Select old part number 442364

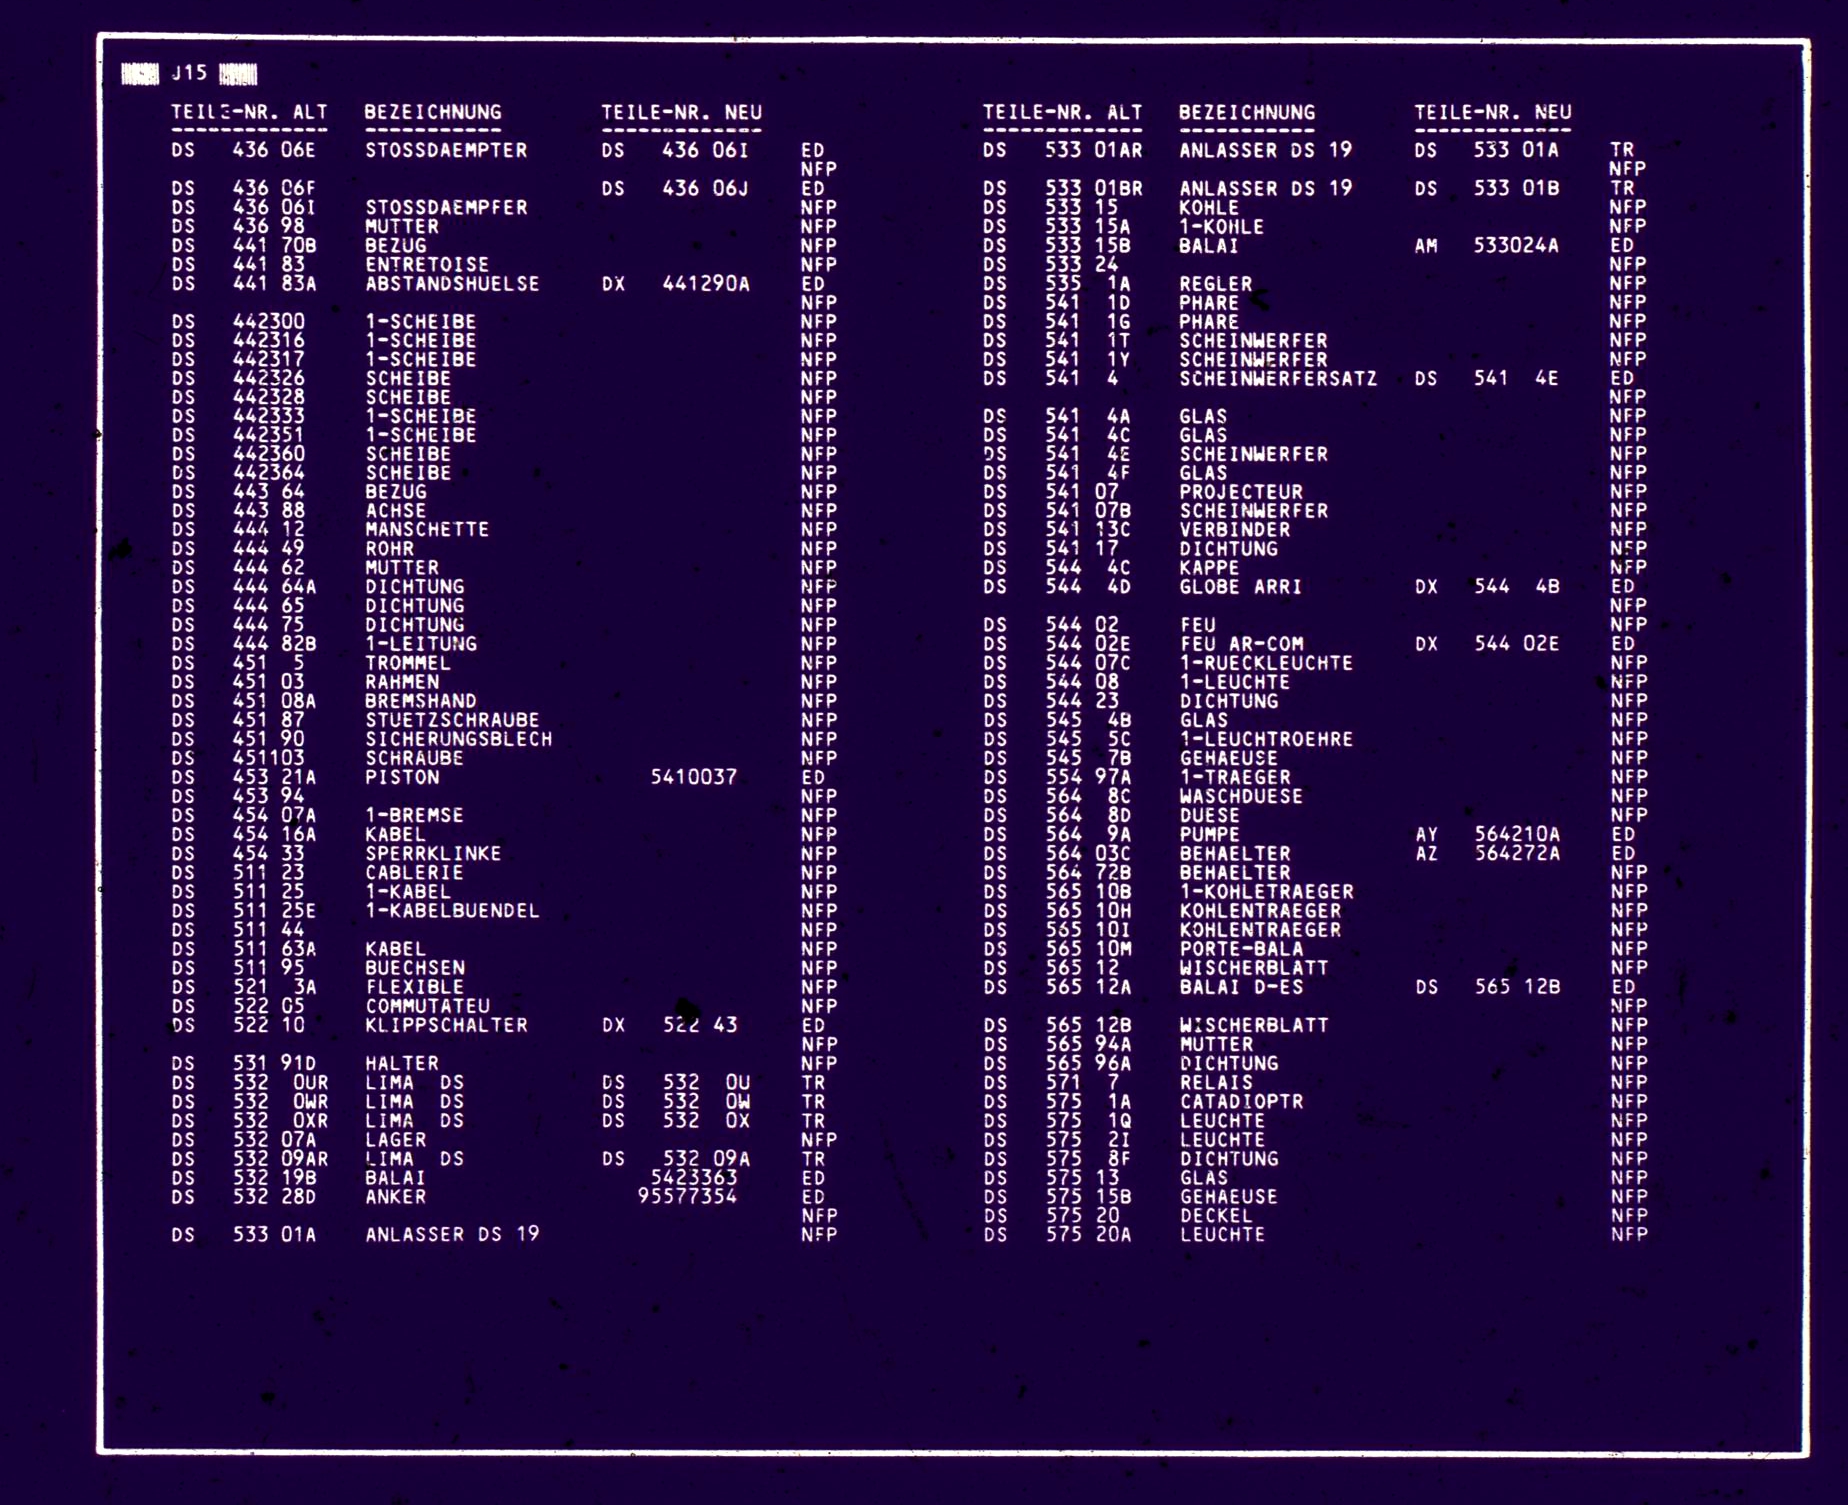[269, 473]
